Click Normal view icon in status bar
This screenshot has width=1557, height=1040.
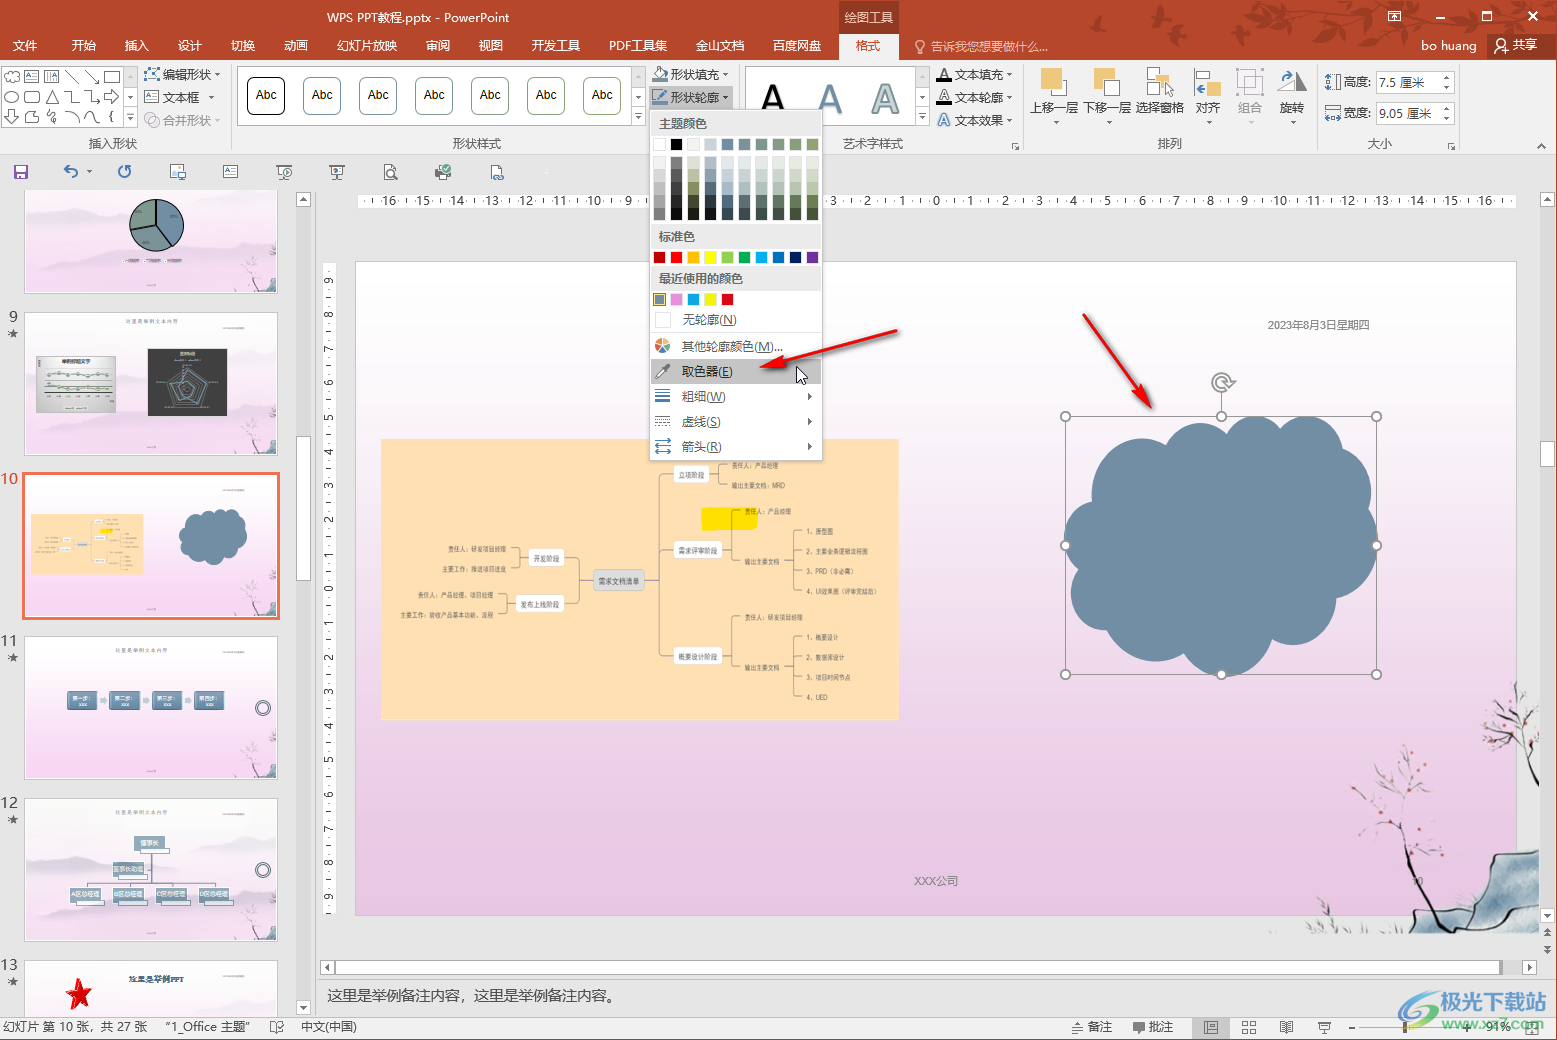1211,1027
